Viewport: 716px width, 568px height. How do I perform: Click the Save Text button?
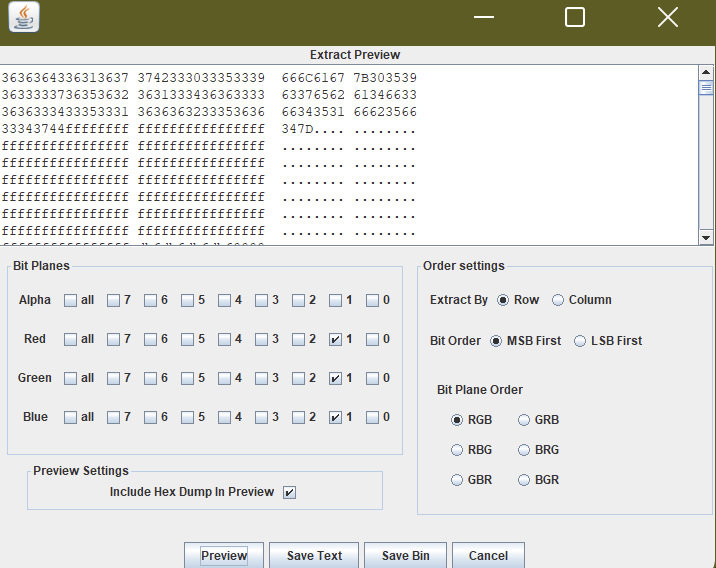tap(314, 555)
